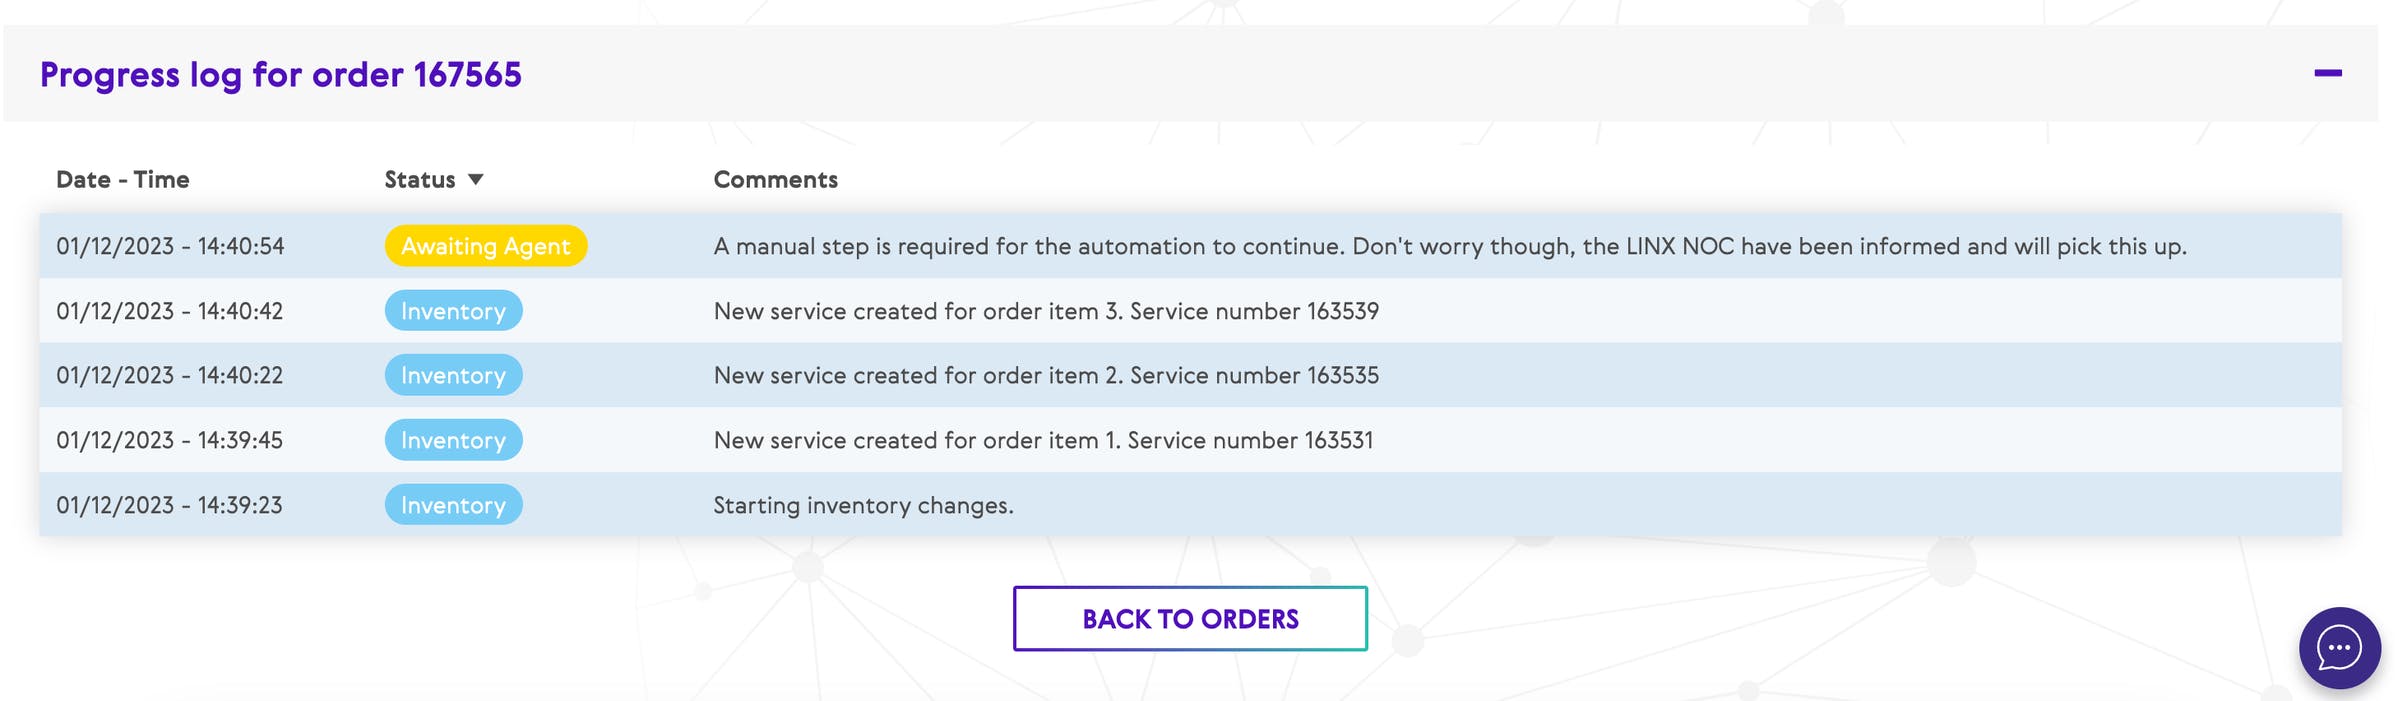Click the Starting inventory changes comment
The image size is (2398, 701).
[863, 505]
